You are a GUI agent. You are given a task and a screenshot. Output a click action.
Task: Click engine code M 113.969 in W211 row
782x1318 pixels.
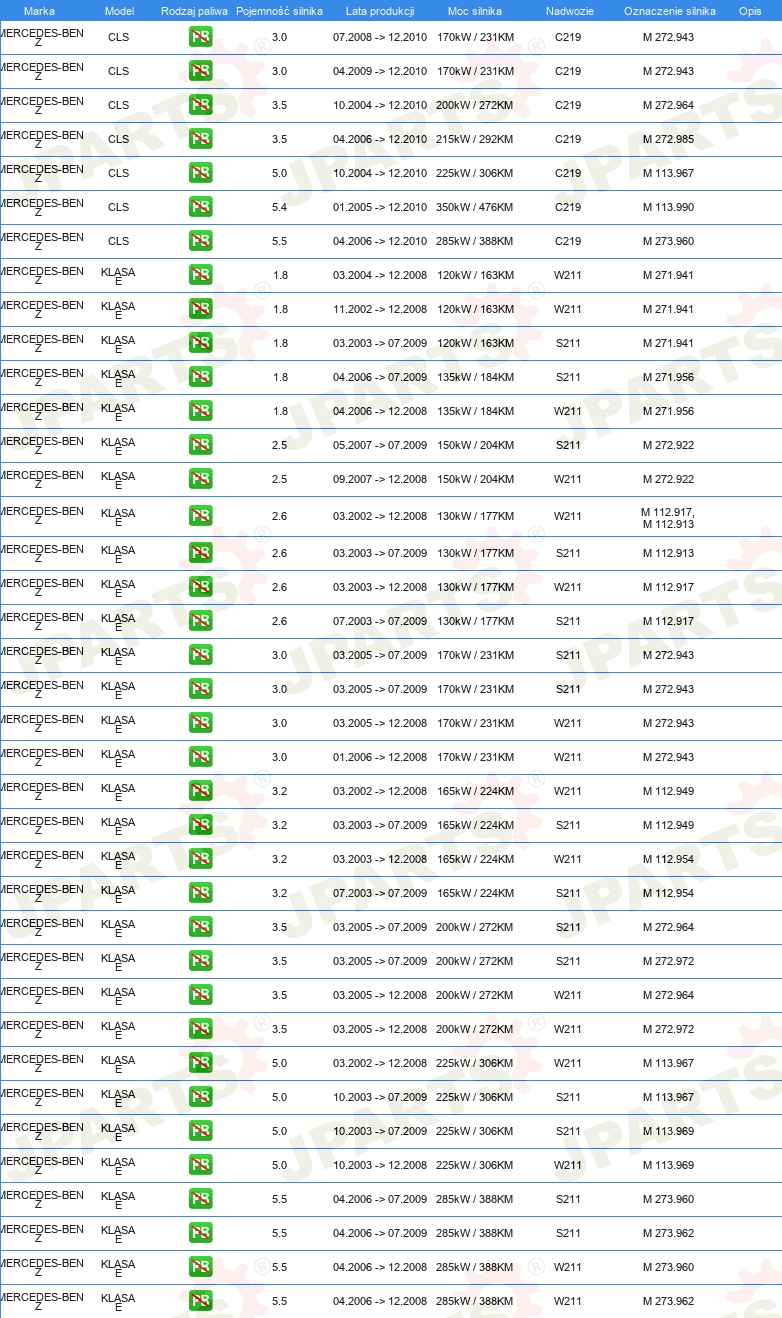[668, 1165]
